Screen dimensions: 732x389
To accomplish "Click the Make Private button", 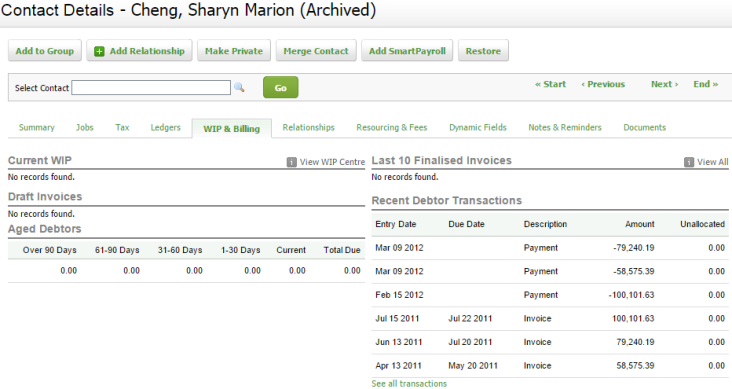I will point(234,51).
